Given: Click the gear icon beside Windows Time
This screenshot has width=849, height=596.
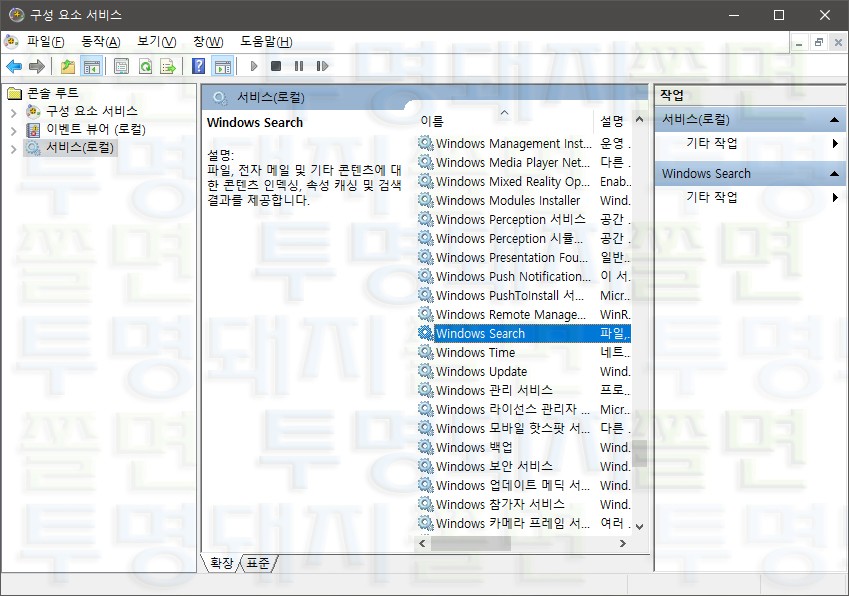Looking at the screenshot, I should [426, 352].
